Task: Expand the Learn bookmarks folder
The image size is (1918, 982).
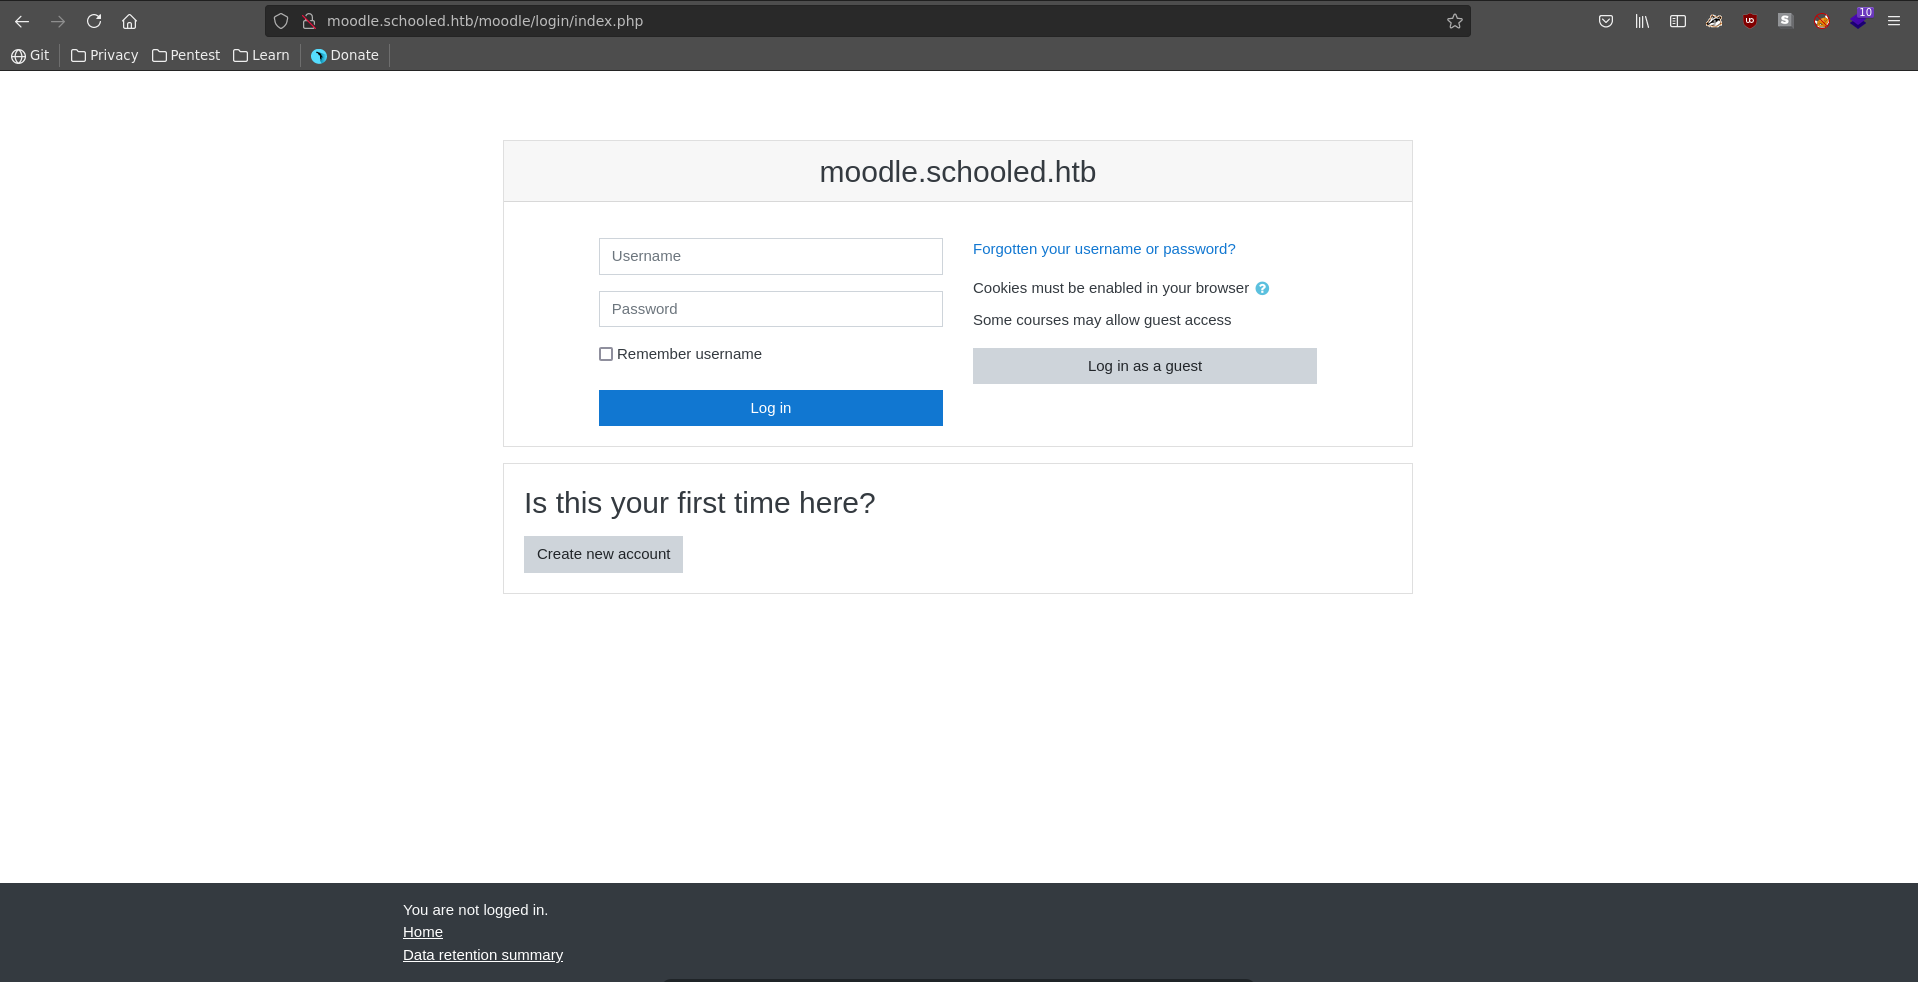Action: [261, 55]
